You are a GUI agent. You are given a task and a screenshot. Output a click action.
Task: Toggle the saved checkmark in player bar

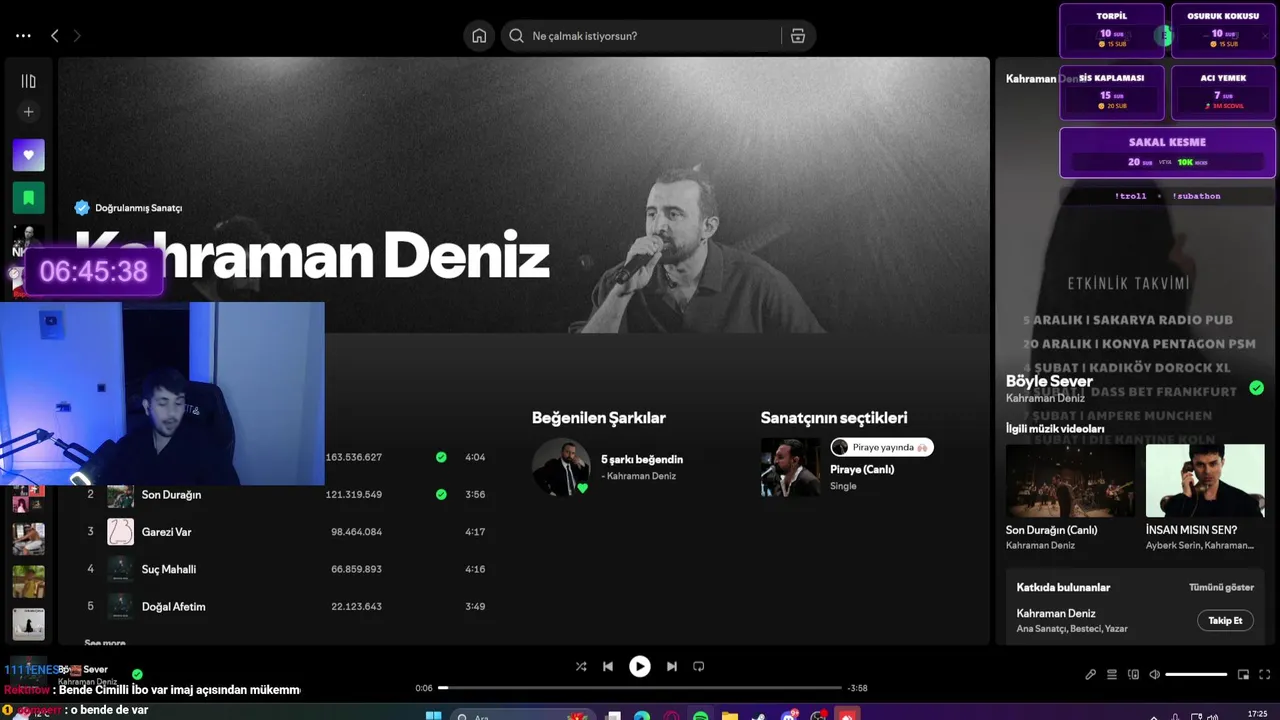coord(137,674)
